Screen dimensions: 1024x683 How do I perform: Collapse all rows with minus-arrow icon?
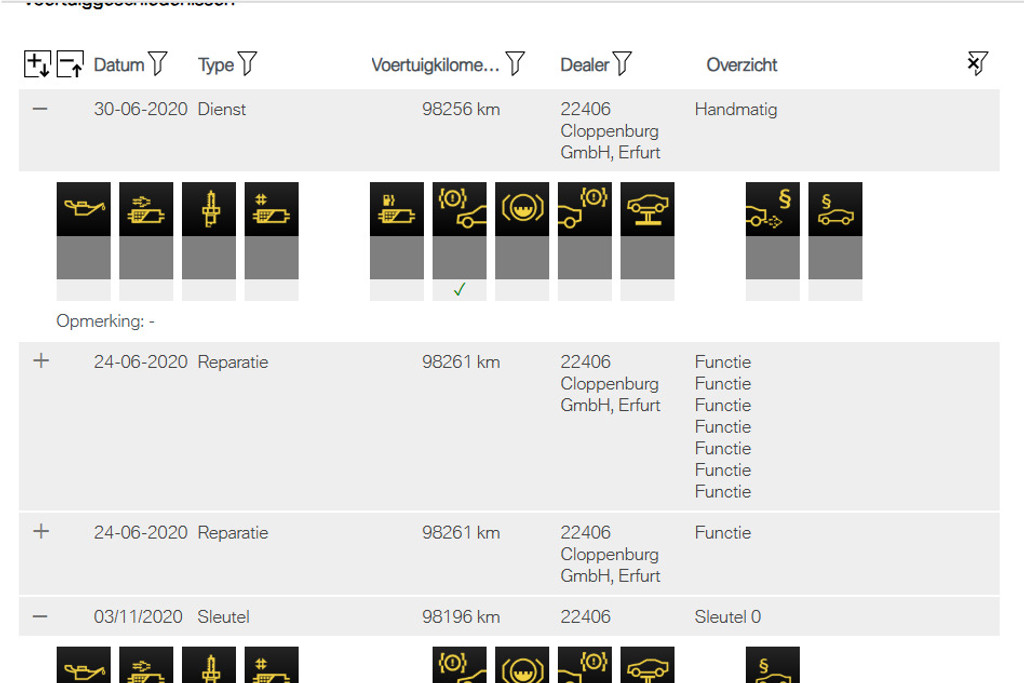[x=70, y=64]
